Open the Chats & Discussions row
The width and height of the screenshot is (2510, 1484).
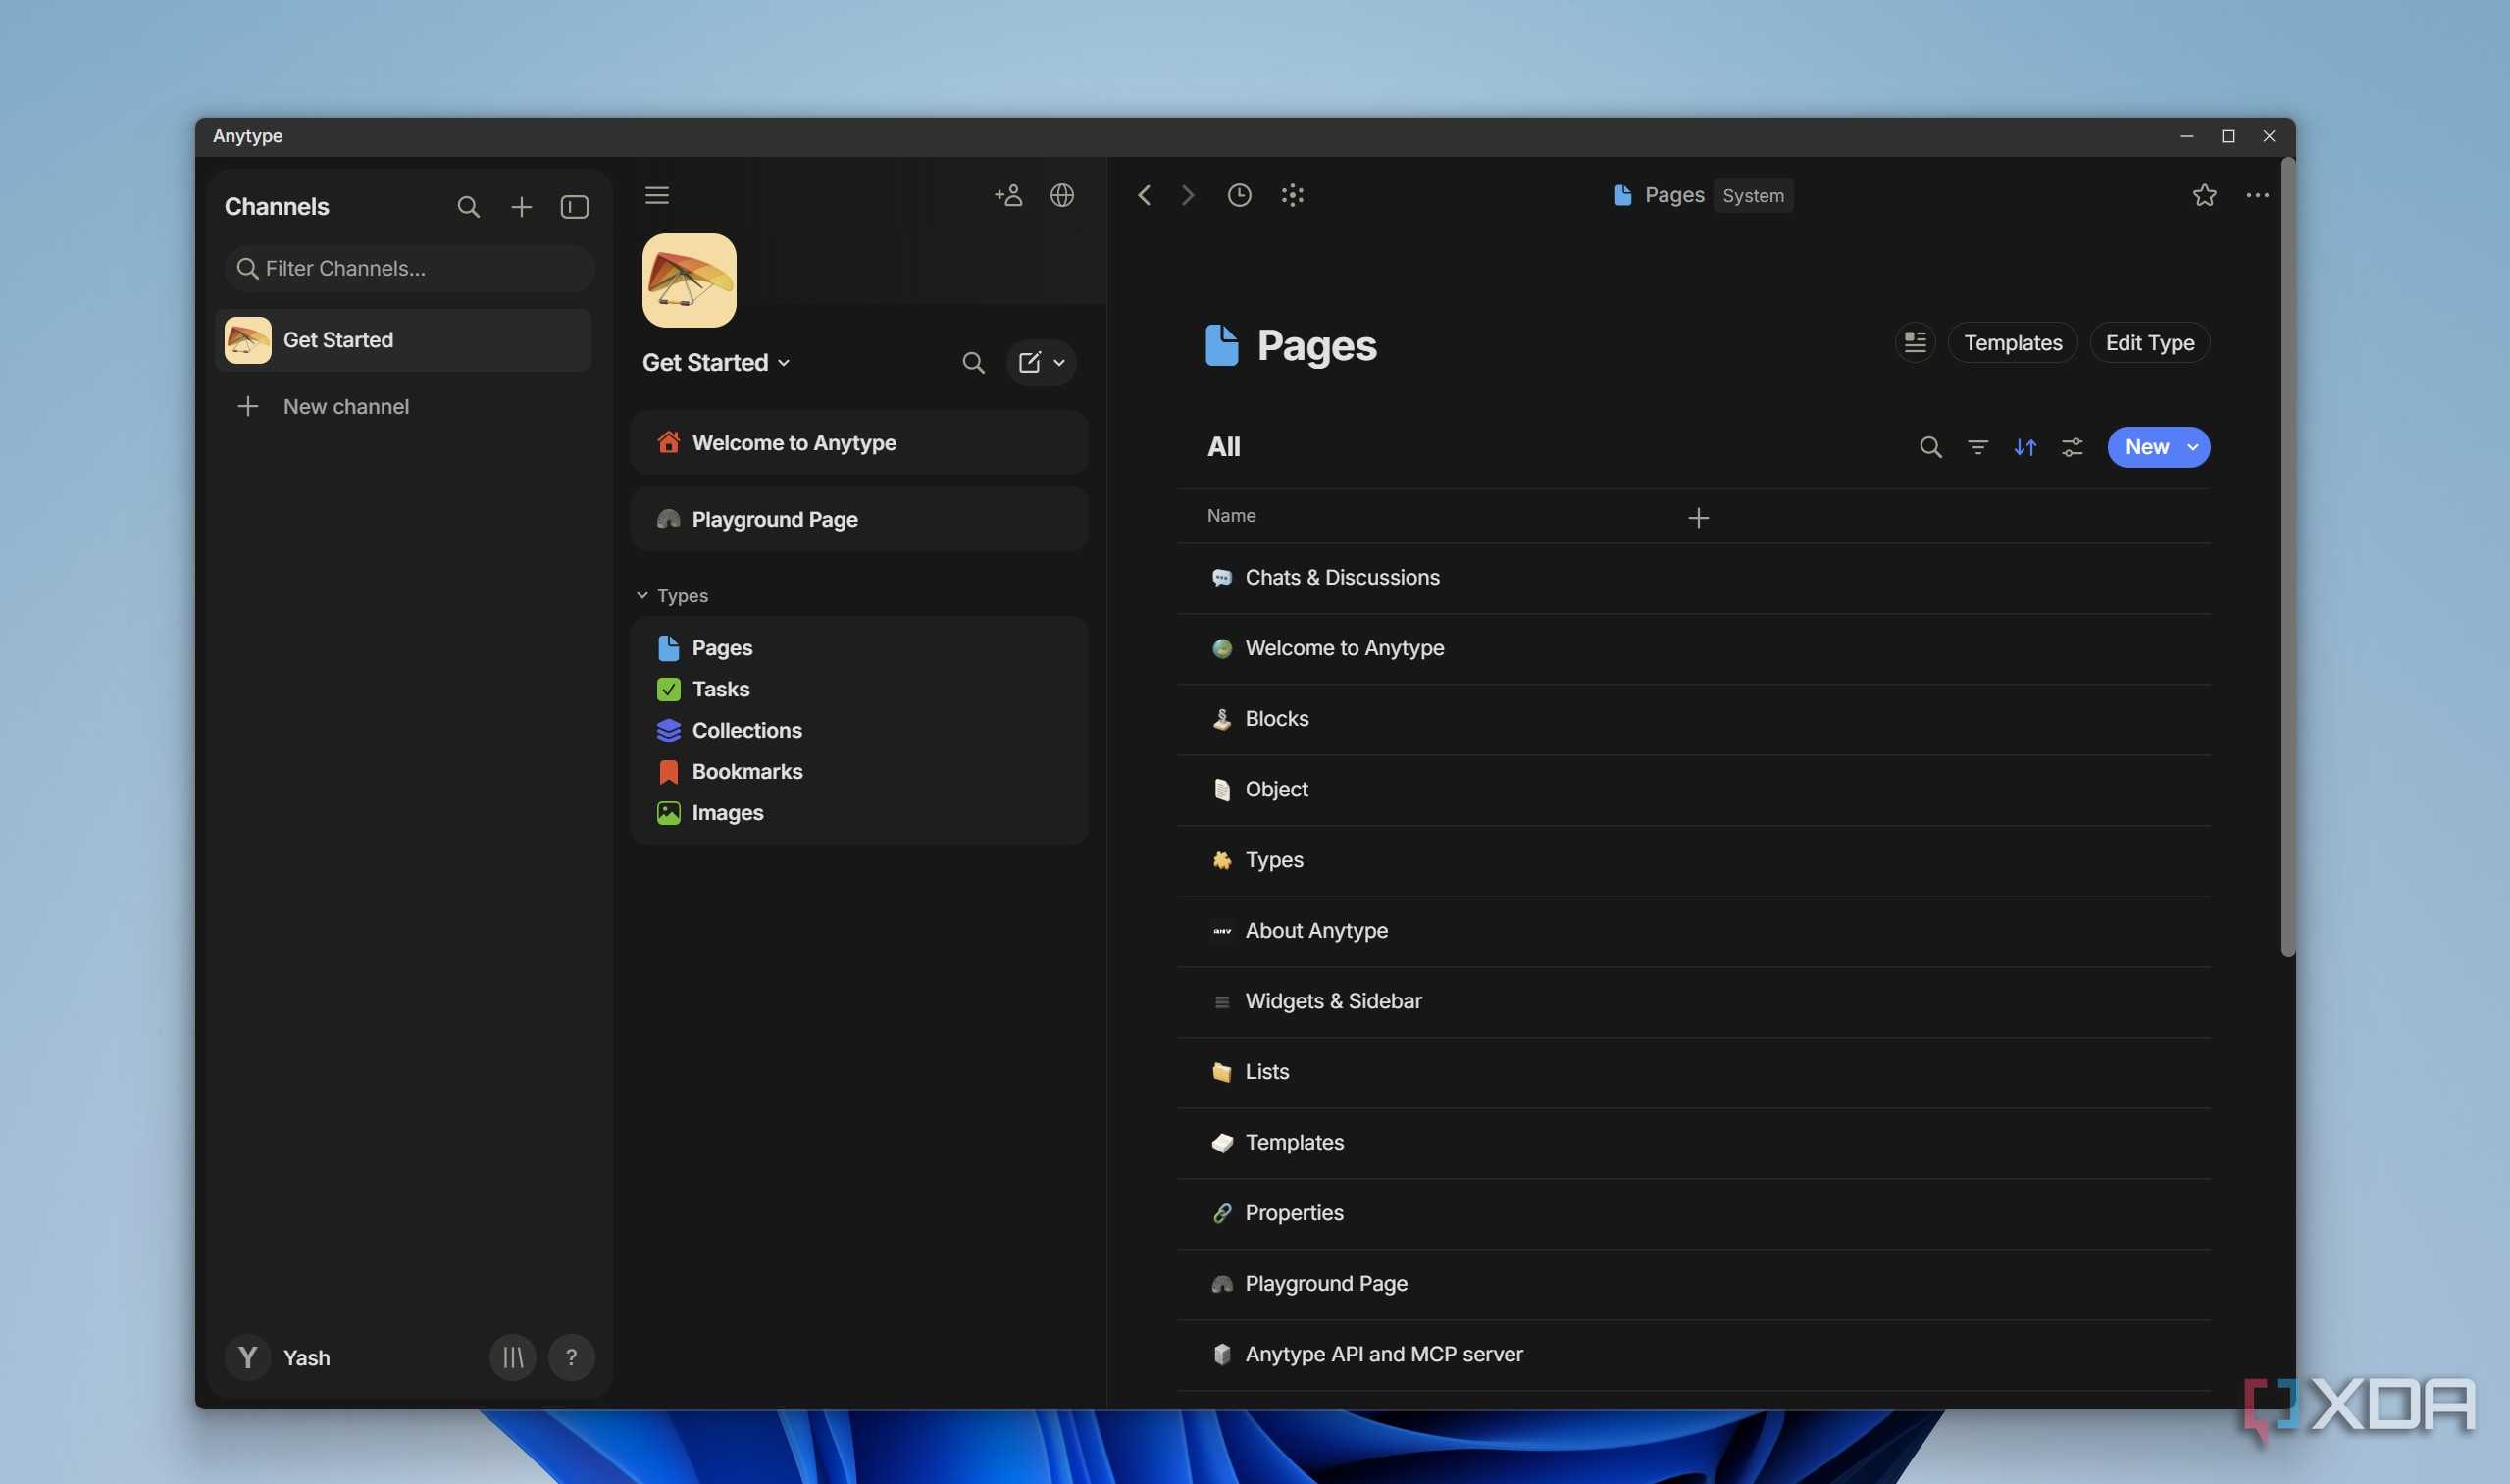coord(1694,578)
